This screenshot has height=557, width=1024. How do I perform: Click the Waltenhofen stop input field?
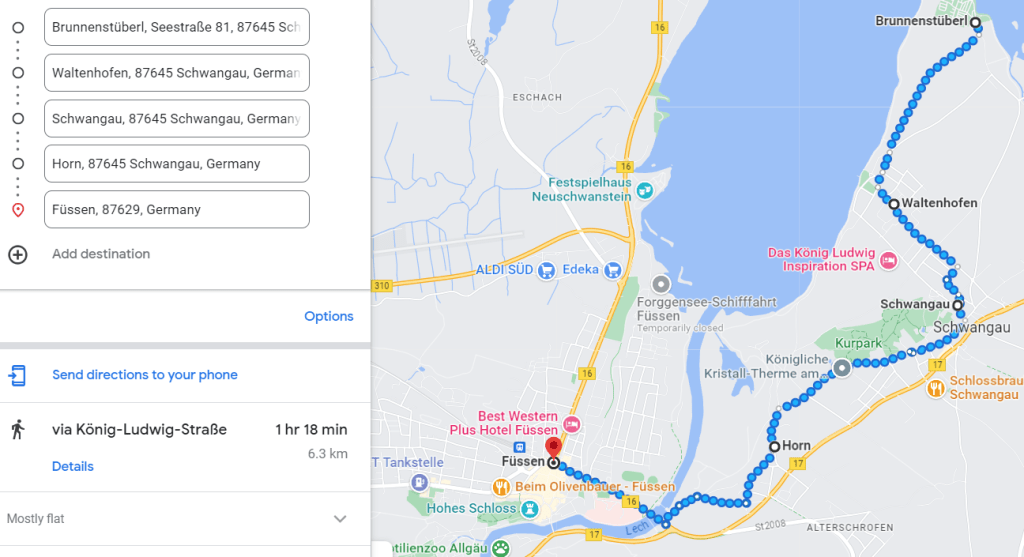[x=177, y=73]
